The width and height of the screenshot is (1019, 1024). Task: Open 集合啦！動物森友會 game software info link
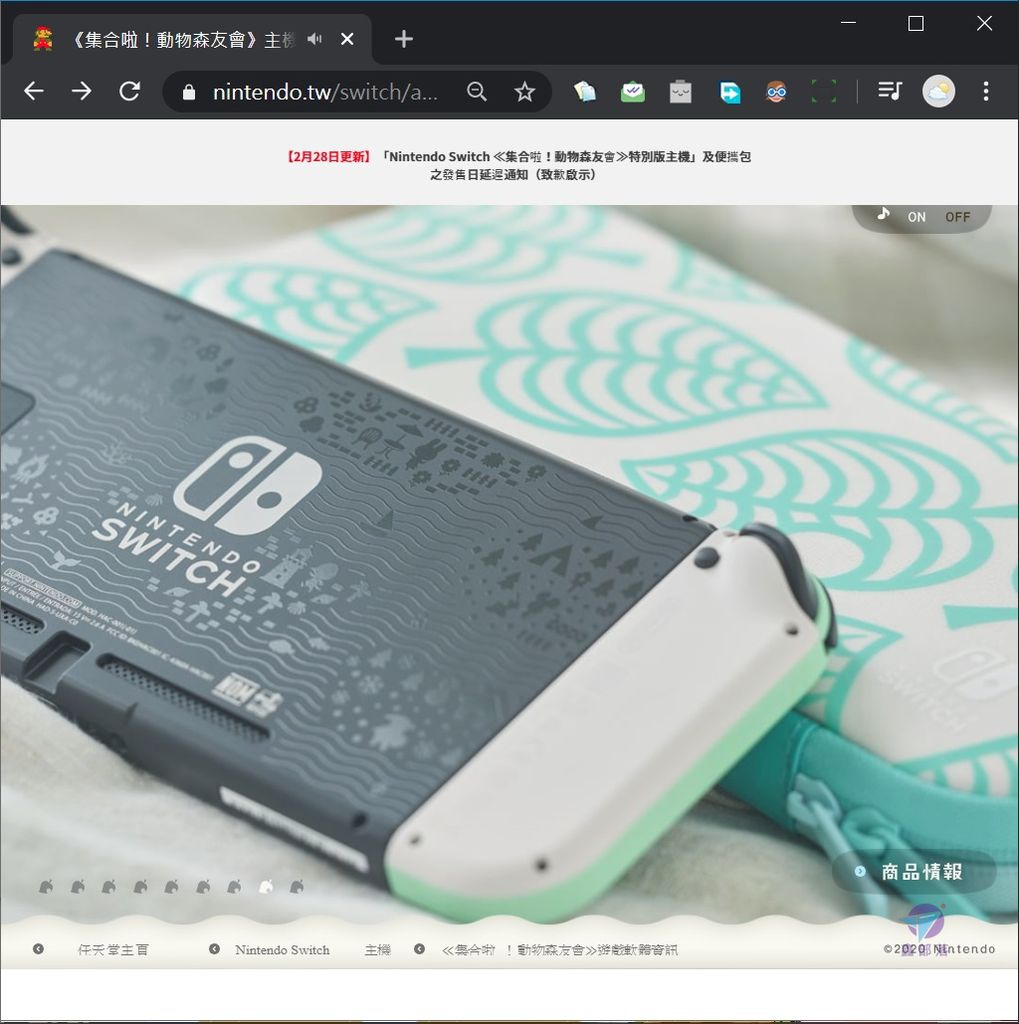[560, 950]
